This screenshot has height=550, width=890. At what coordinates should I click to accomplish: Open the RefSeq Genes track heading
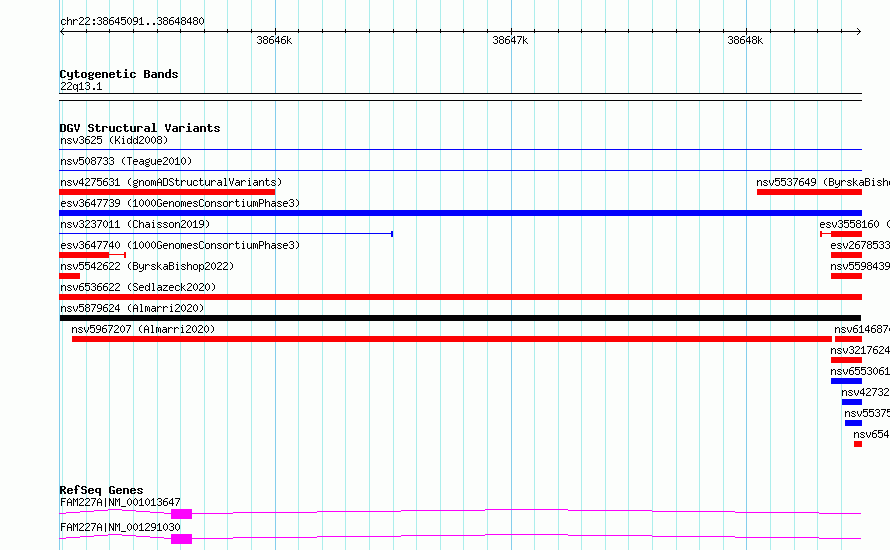pos(101,490)
